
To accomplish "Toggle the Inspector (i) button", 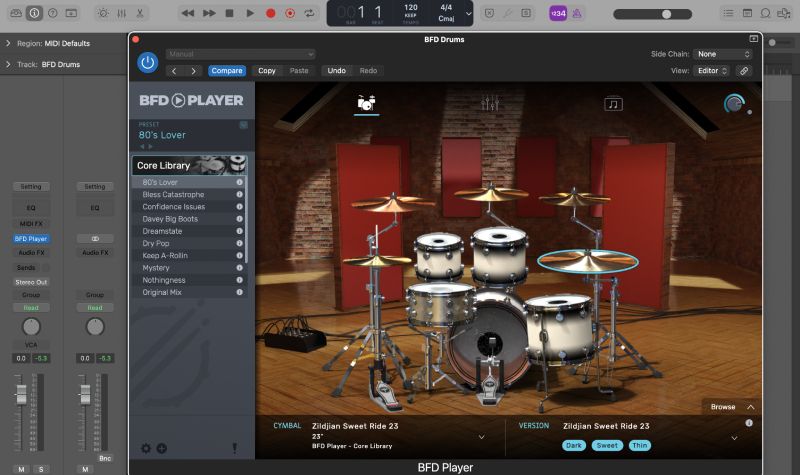I will 34,13.
